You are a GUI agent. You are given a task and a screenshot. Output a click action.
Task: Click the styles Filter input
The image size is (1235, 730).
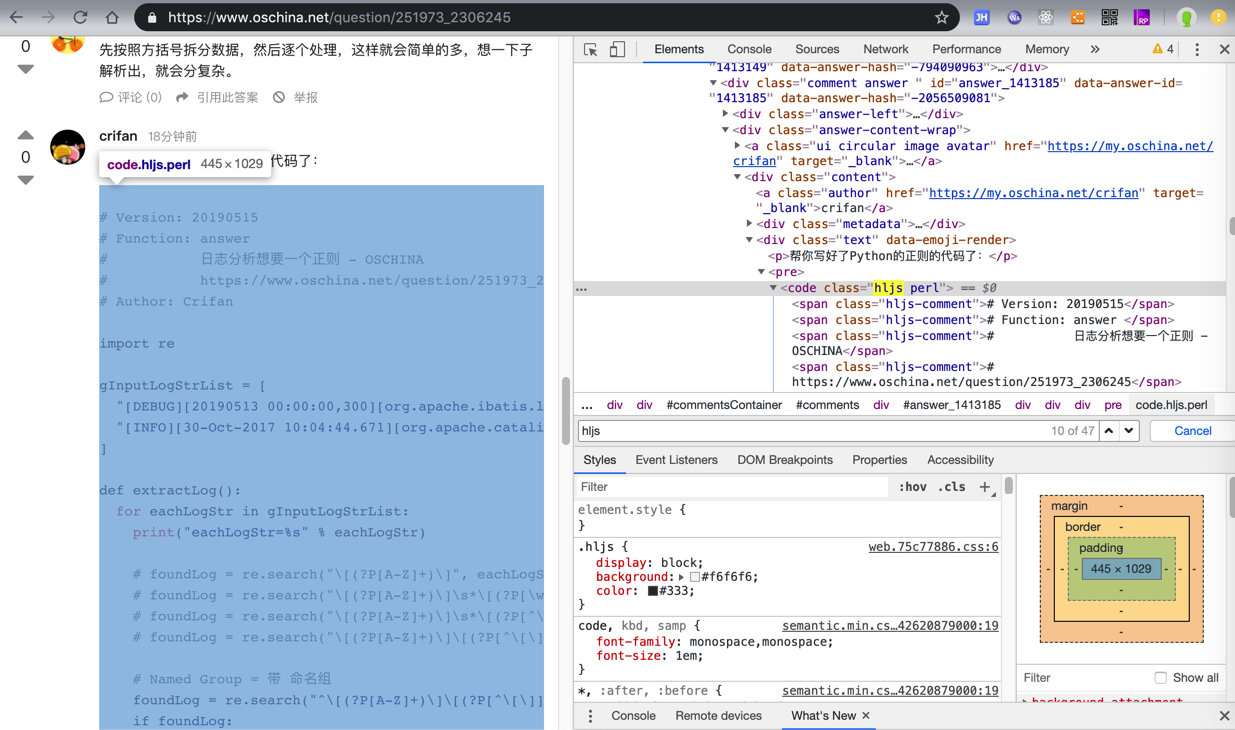(x=732, y=487)
